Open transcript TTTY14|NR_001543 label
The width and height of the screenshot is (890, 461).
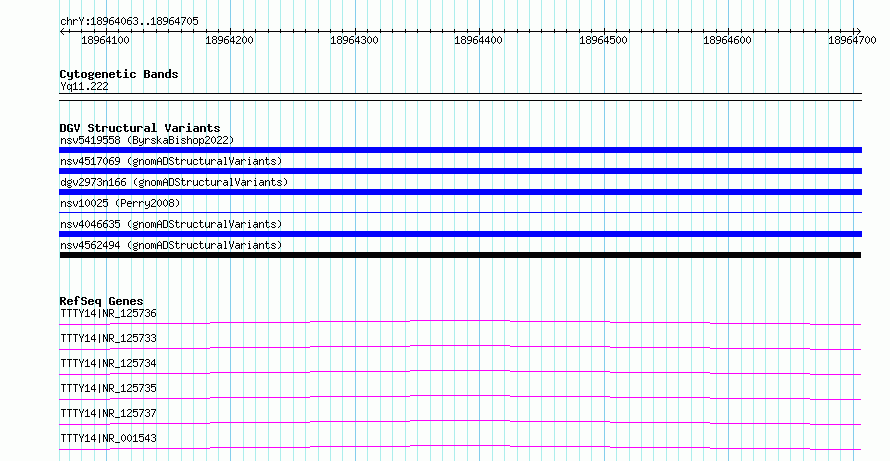pos(108,438)
